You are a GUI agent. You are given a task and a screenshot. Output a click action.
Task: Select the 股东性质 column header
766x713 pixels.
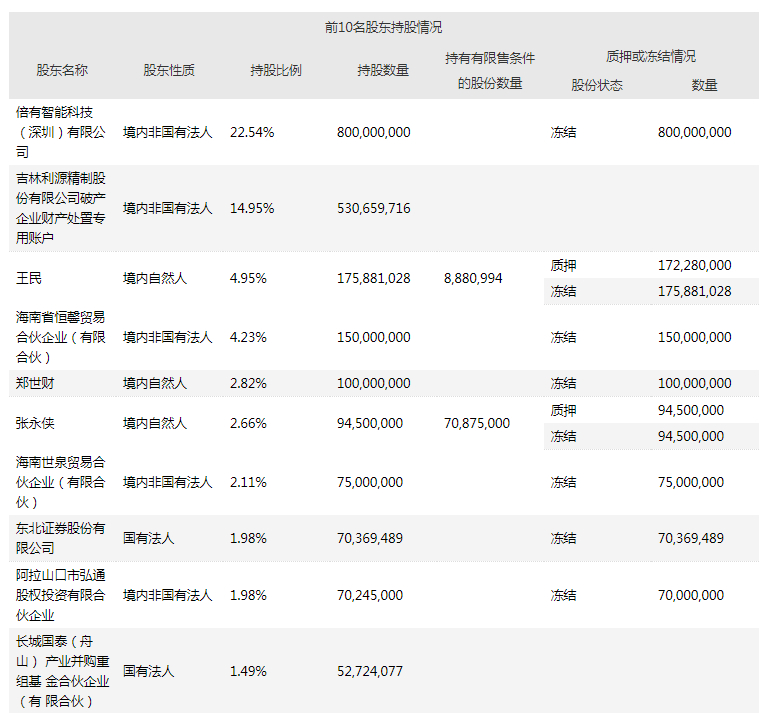coord(169,70)
